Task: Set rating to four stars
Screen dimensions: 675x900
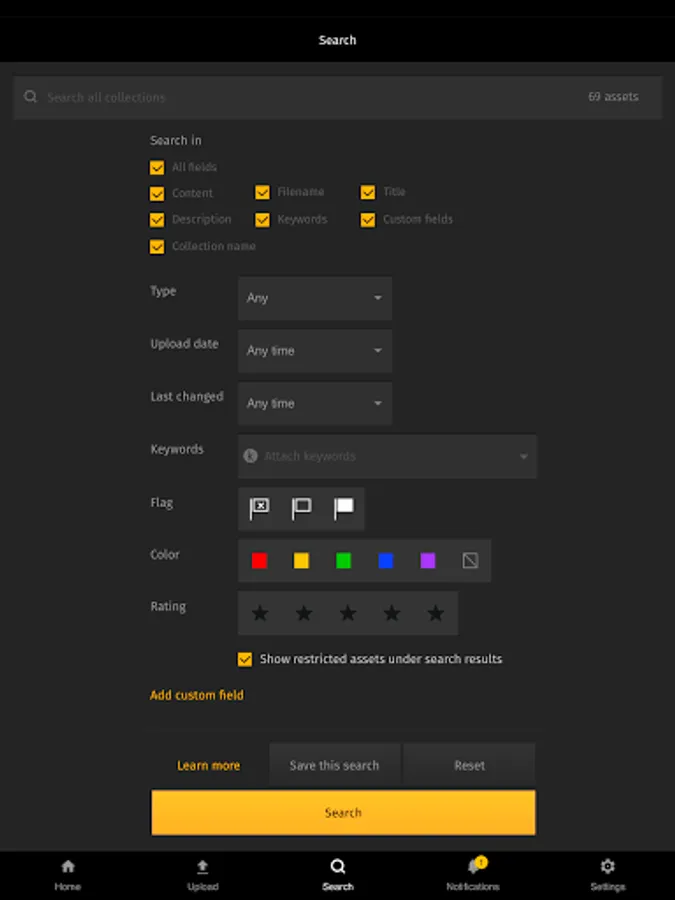Action: pos(392,613)
